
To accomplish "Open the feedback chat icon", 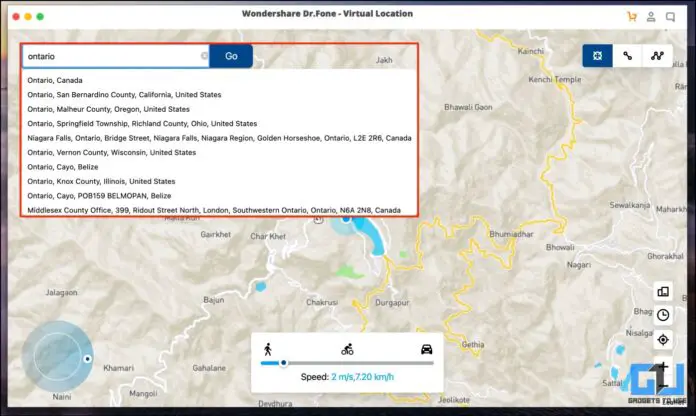I will pos(670,17).
